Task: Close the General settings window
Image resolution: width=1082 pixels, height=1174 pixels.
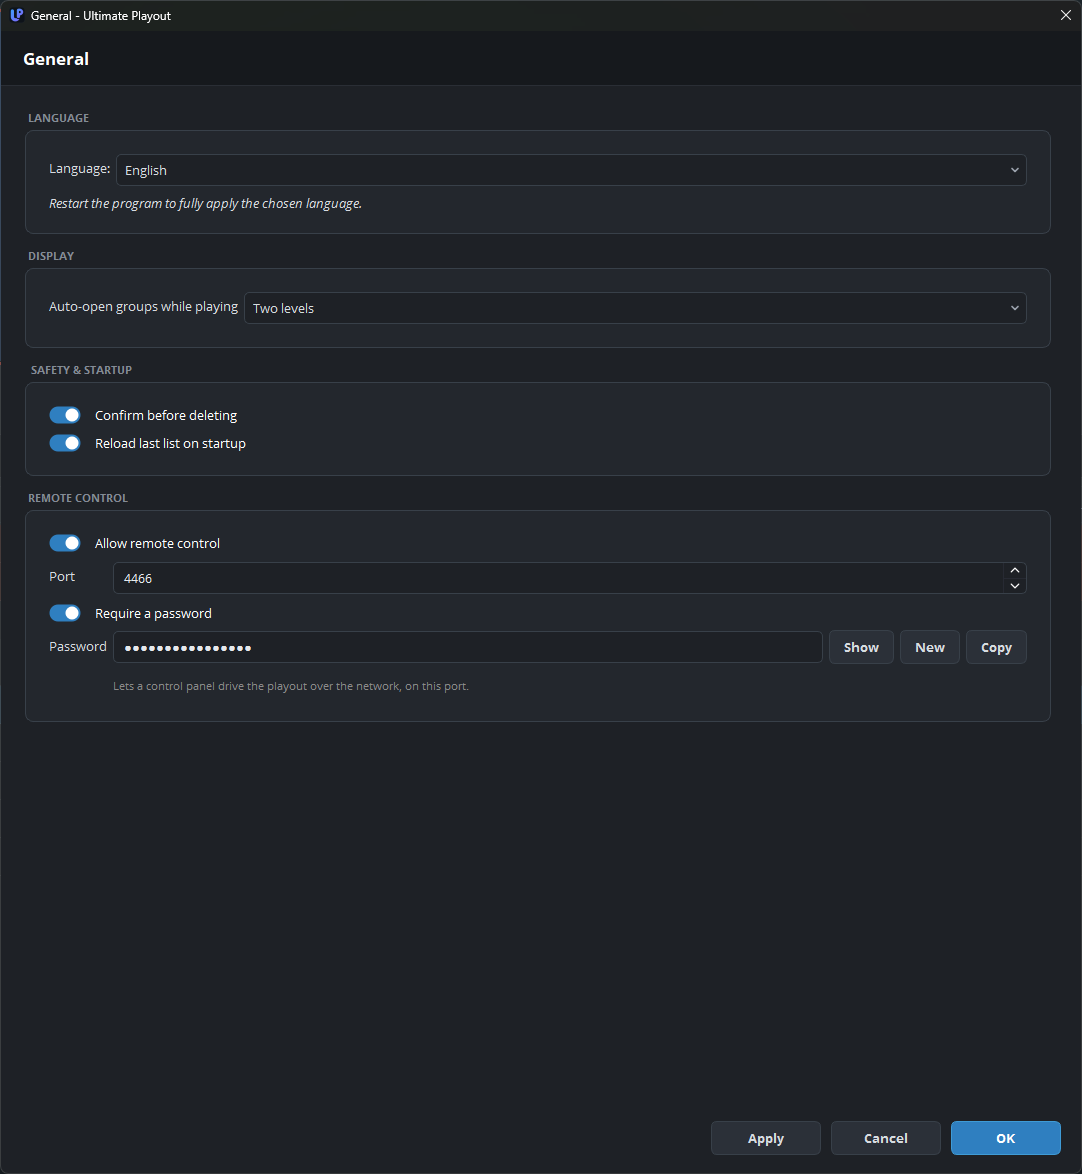Action: click(1066, 15)
